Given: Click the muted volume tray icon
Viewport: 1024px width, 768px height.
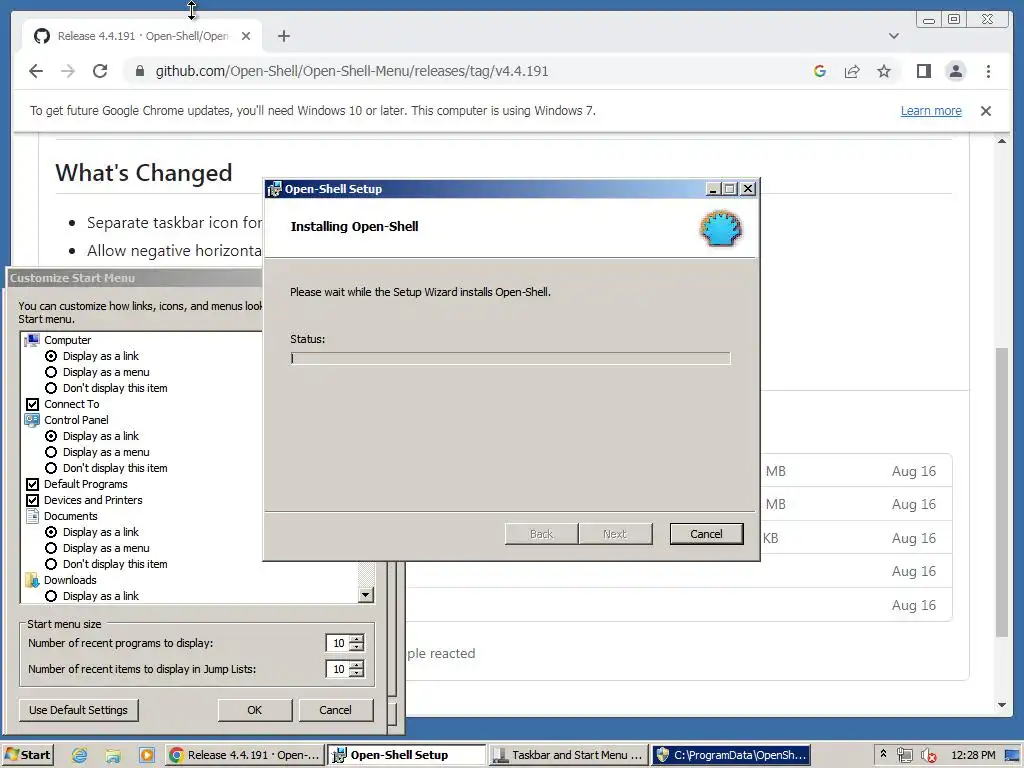Looking at the screenshot, I should 929,756.
